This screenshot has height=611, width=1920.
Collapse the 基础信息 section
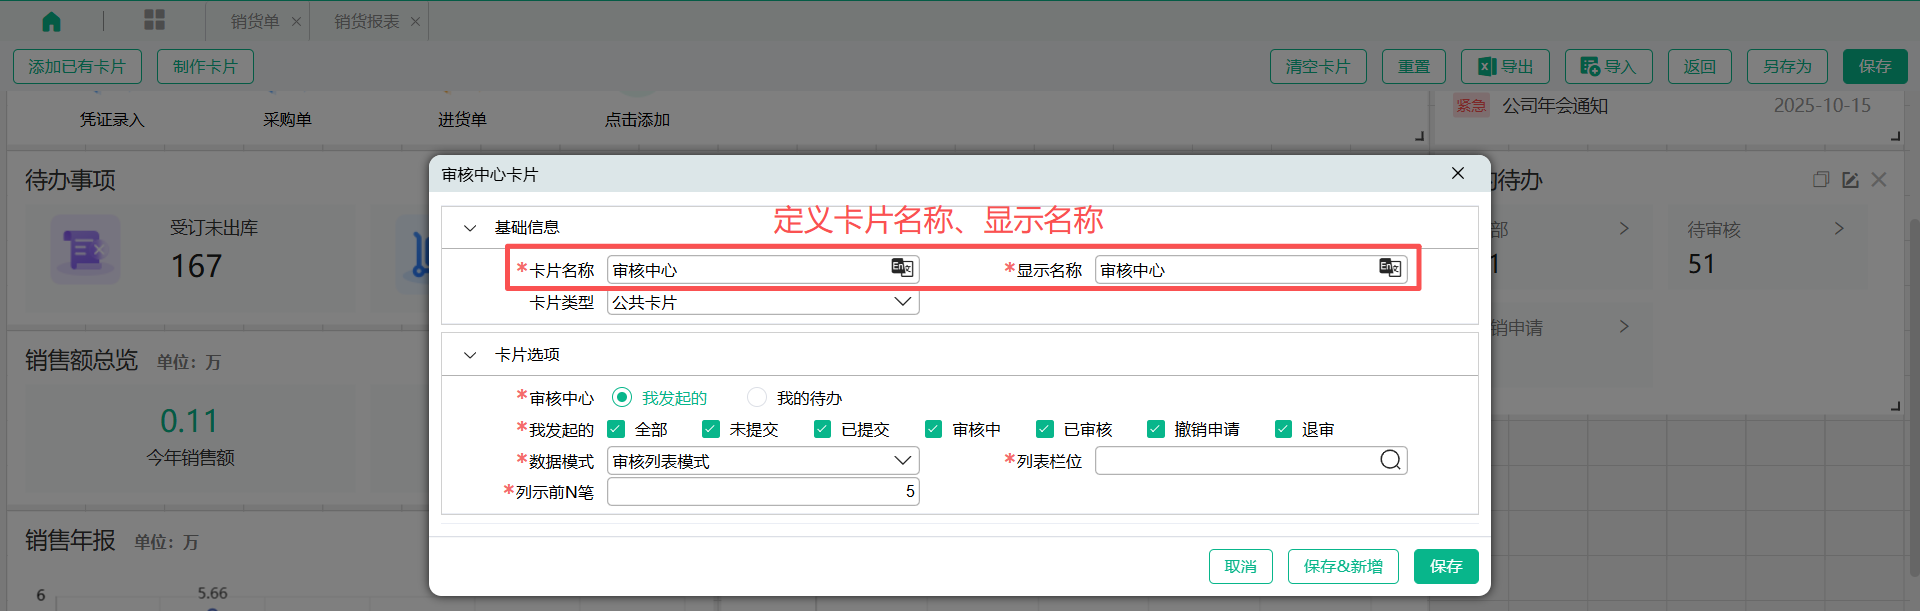[470, 228]
